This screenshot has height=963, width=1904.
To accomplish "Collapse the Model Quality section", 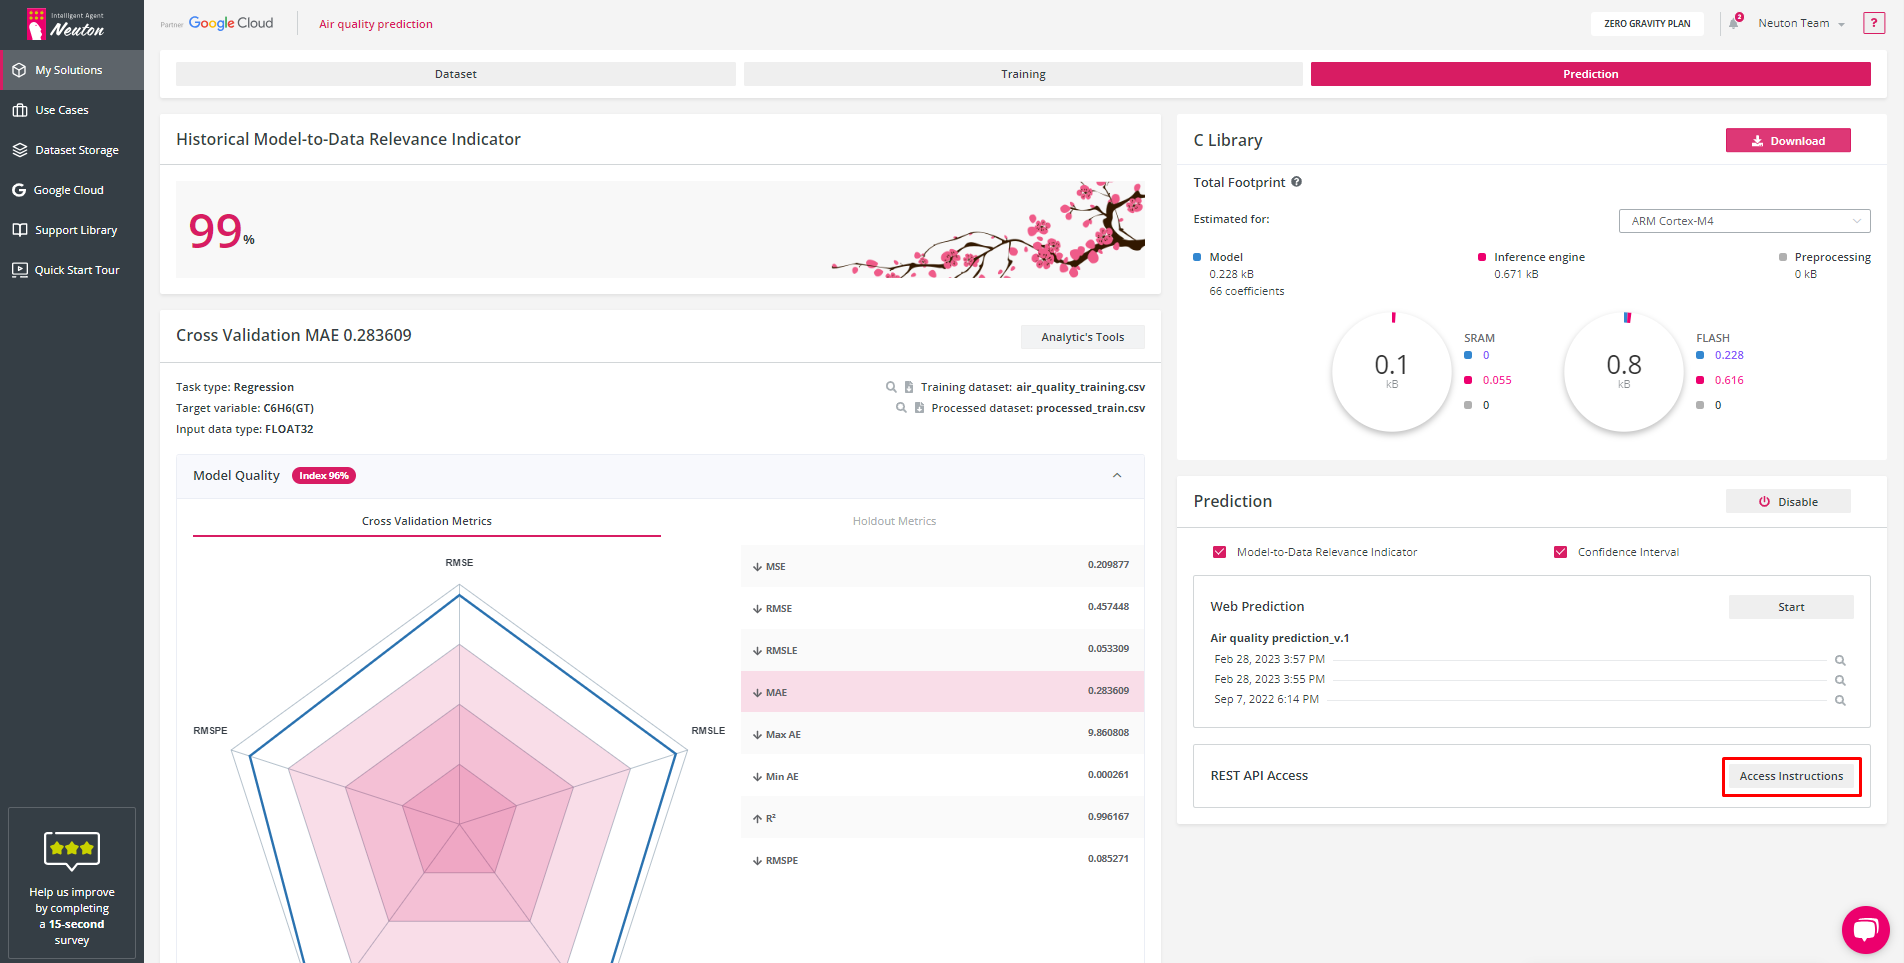I will click(x=1117, y=476).
